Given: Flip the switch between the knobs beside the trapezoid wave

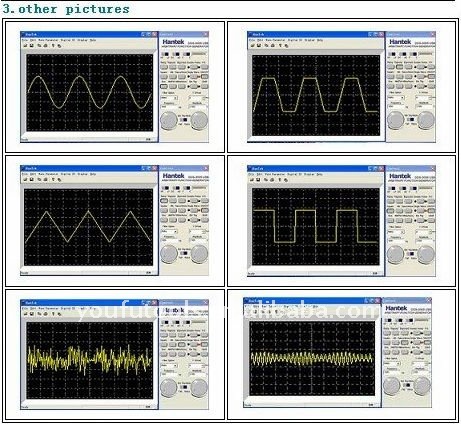Looking at the screenshot, I should pyautogui.click(x=411, y=119).
